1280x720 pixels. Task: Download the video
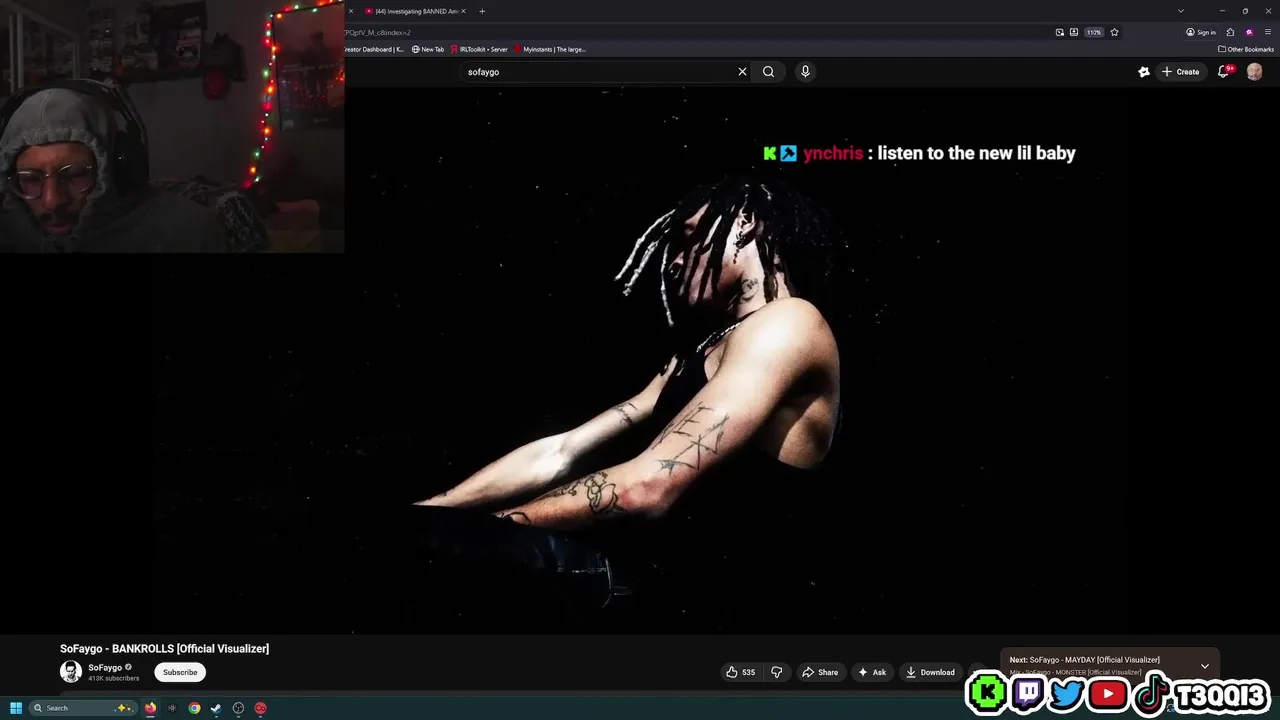[930, 672]
